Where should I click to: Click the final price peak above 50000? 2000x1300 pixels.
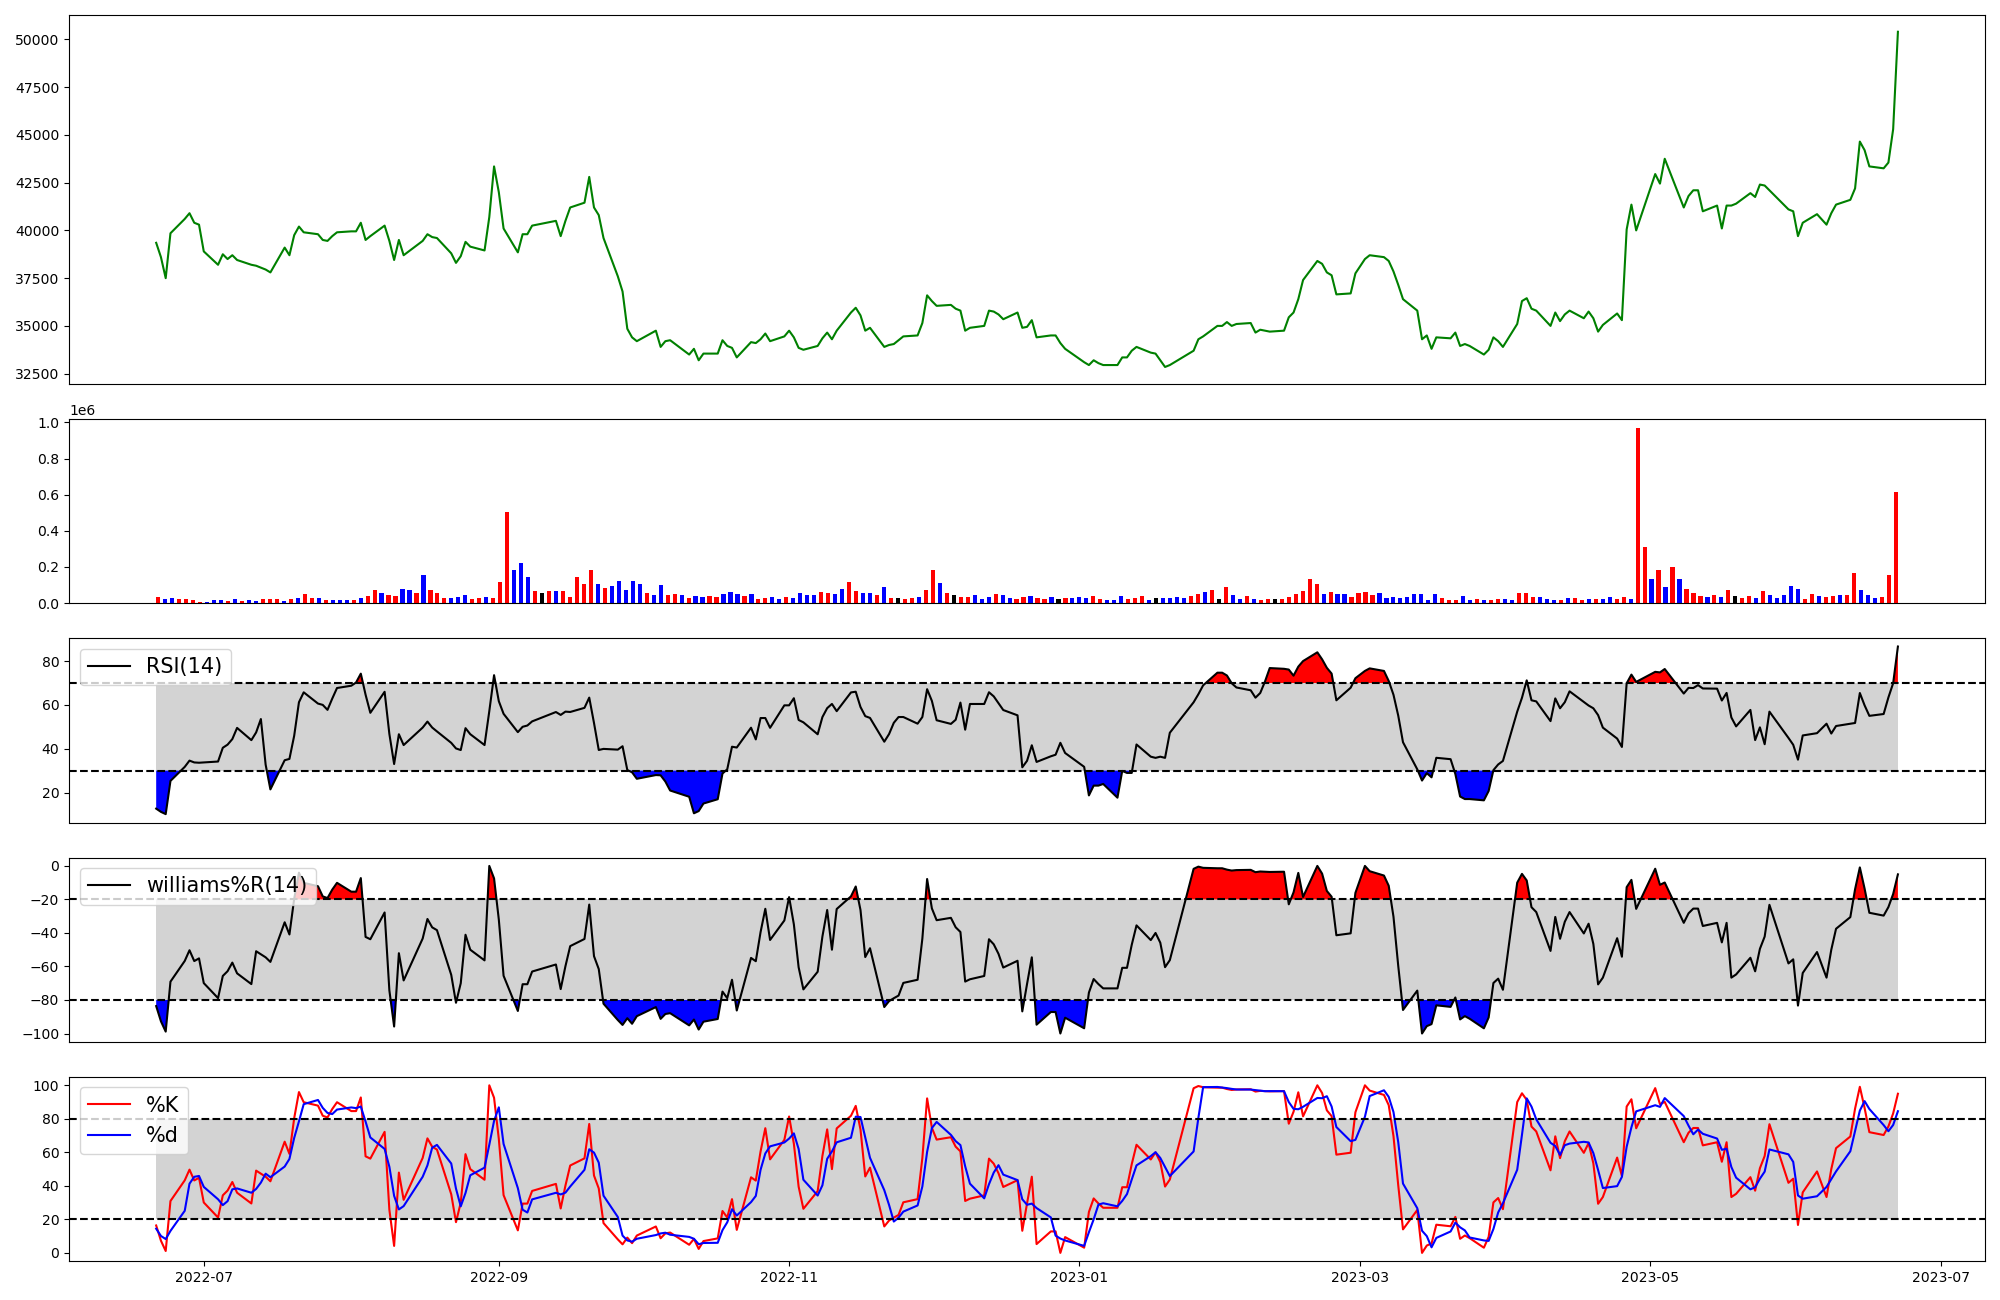click(1897, 33)
